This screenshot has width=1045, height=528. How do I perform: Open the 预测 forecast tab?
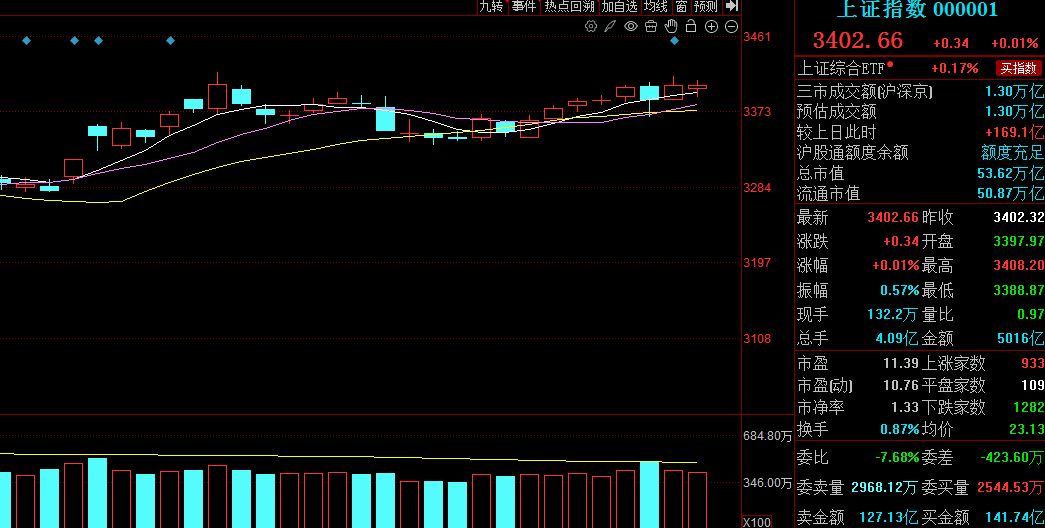click(706, 7)
